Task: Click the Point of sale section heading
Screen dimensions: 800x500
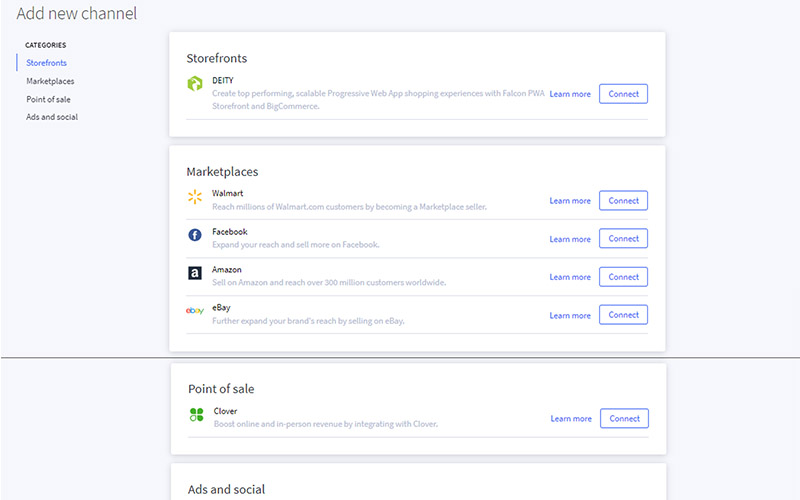Action: coord(221,389)
